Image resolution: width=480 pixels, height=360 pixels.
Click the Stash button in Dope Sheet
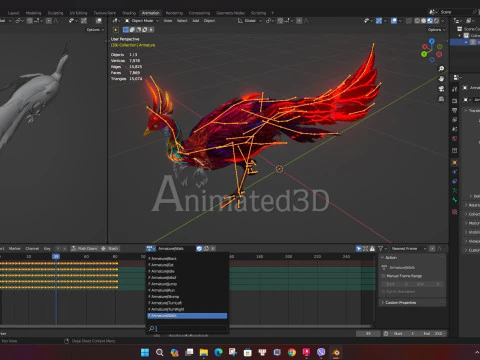coord(110,248)
